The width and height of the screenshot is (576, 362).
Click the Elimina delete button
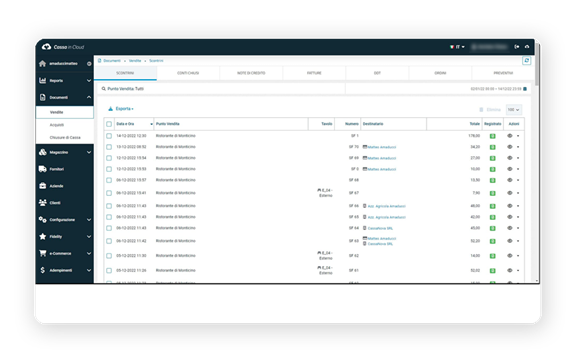[490, 110]
